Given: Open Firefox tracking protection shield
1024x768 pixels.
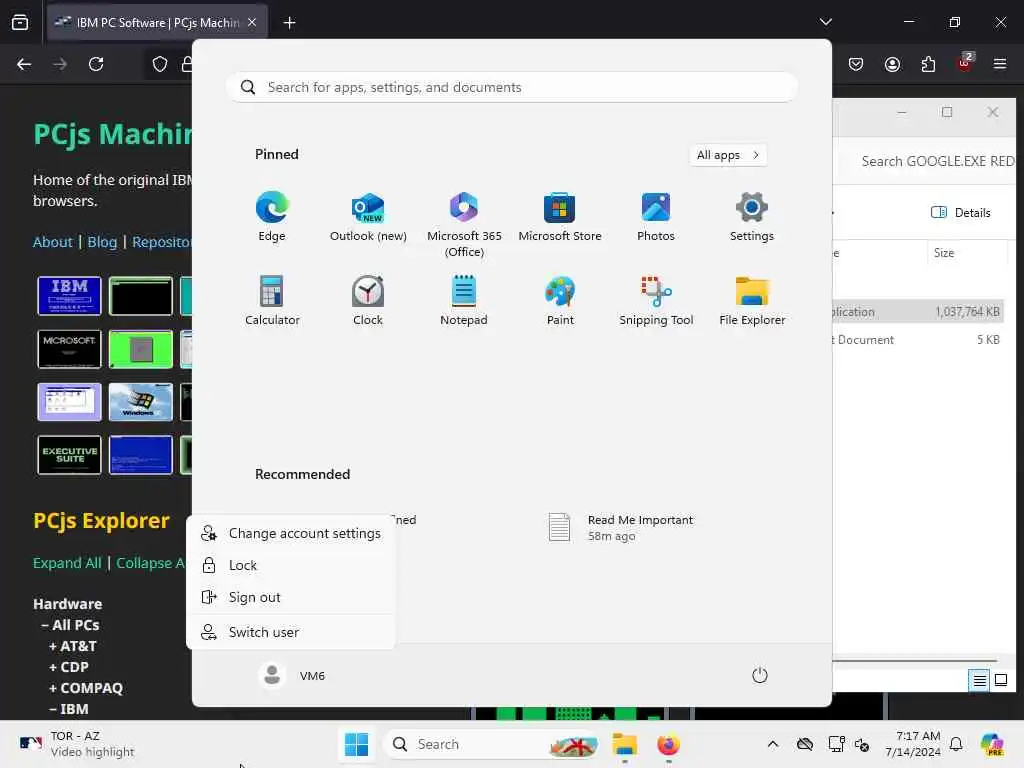Looking at the screenshot, I should click(x=160, y=64).
